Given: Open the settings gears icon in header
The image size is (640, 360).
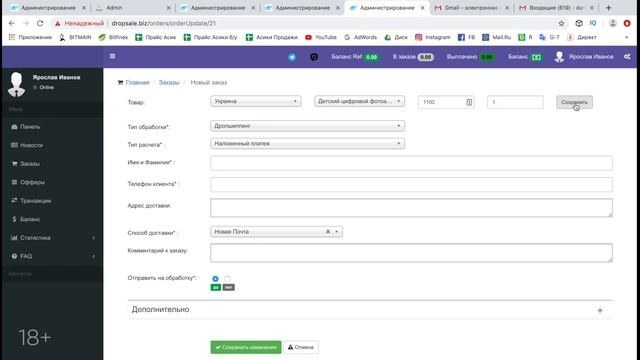Looking at the screenshot, I should (627, 57).
